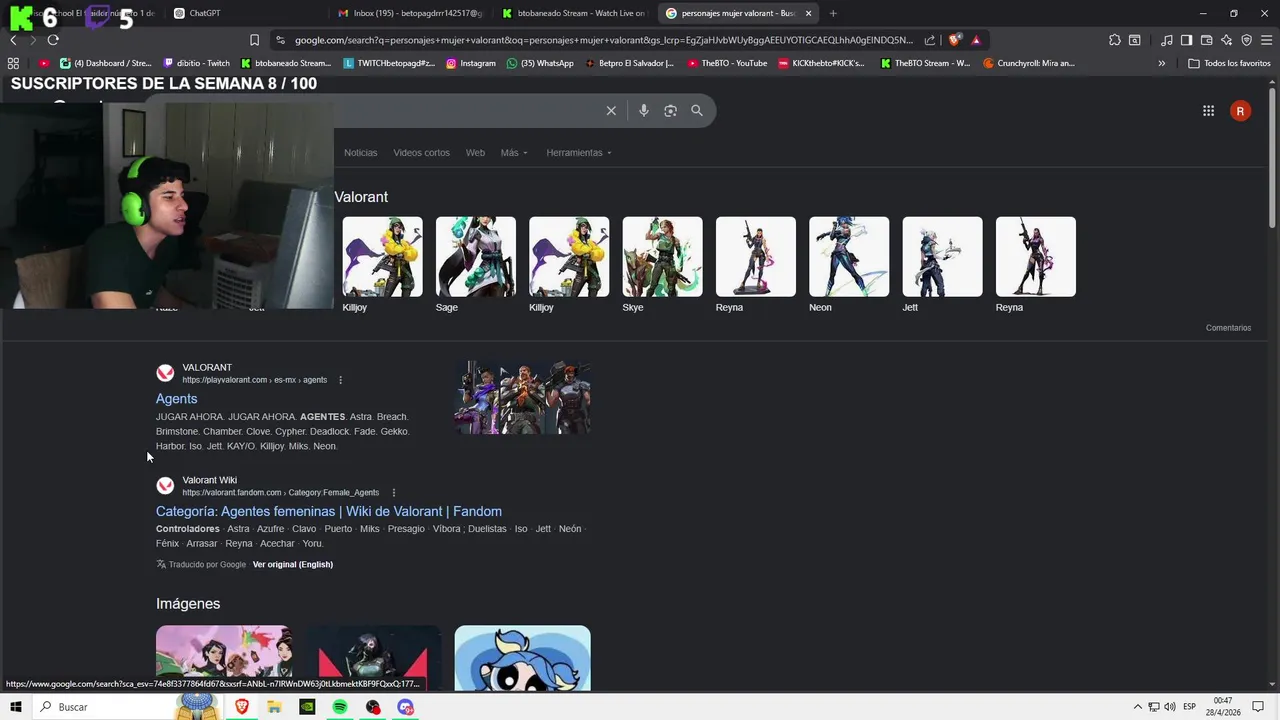Open the Extensions puzzle icon
The height and width of the screenshot is (720, 1280).
pyautogui.click(x=1115, y=40)
